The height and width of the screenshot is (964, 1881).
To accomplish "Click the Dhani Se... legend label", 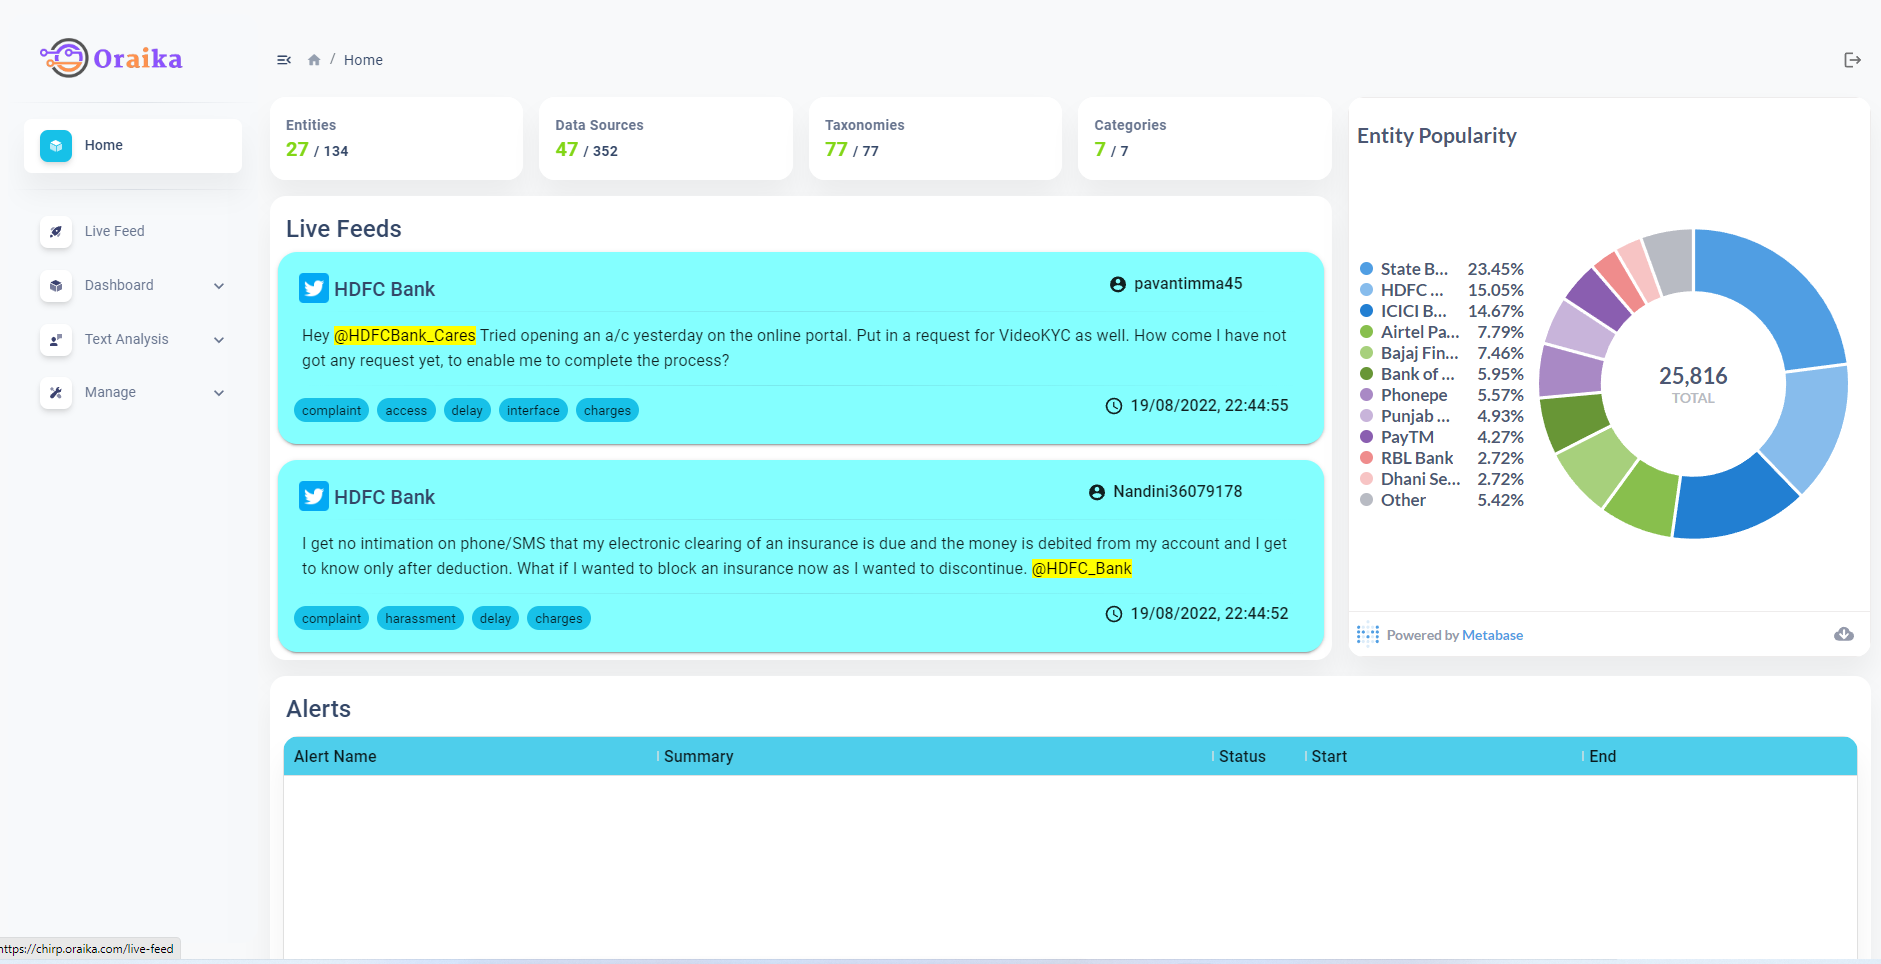I will [1421, 479].
